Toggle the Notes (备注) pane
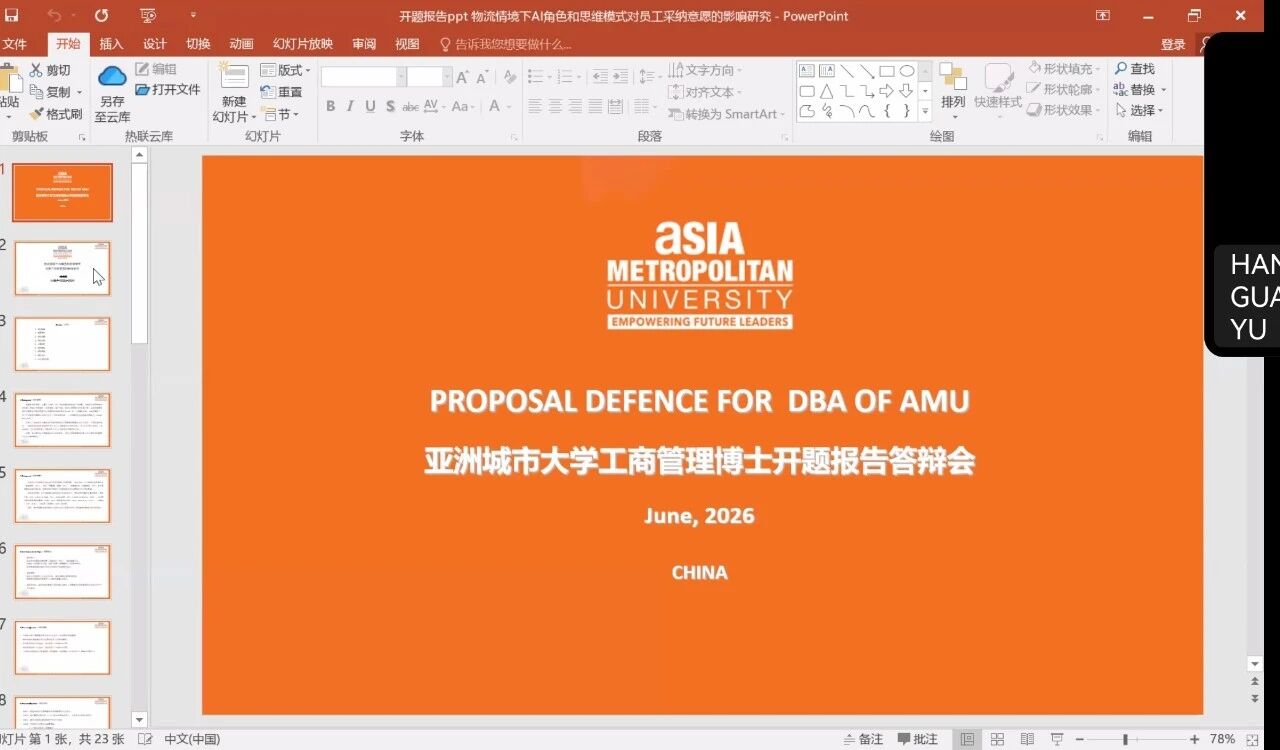Image resolution: width=1280 pixels, height=750 pixels. 863,740
